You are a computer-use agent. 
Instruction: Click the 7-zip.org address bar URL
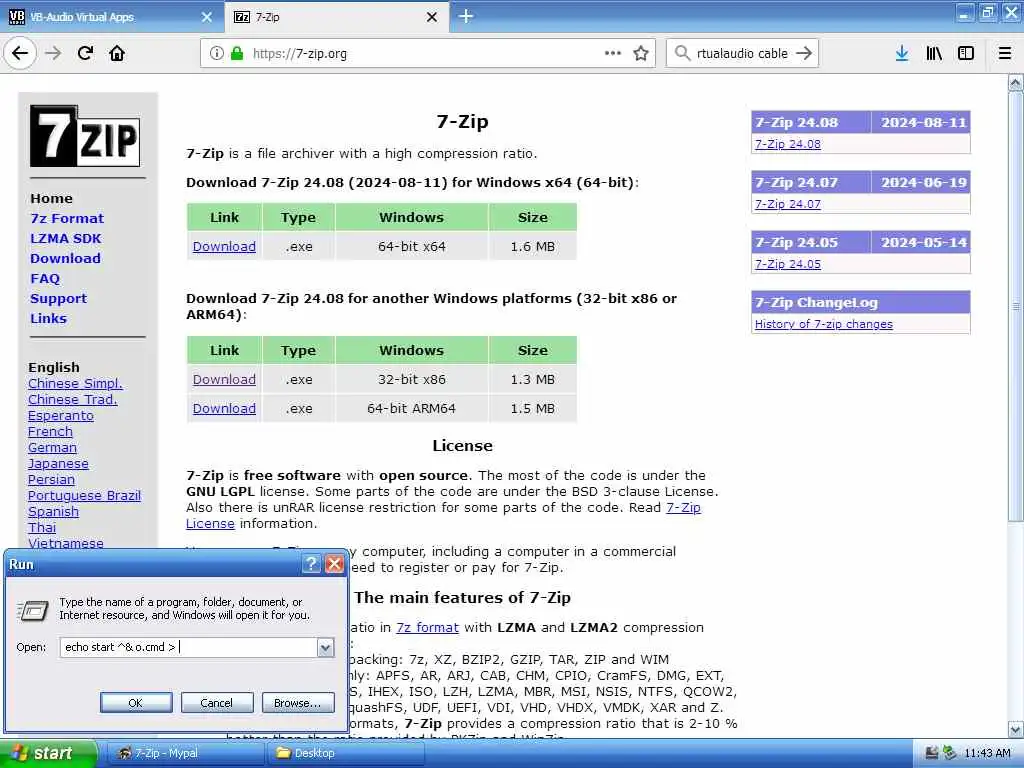300,54
